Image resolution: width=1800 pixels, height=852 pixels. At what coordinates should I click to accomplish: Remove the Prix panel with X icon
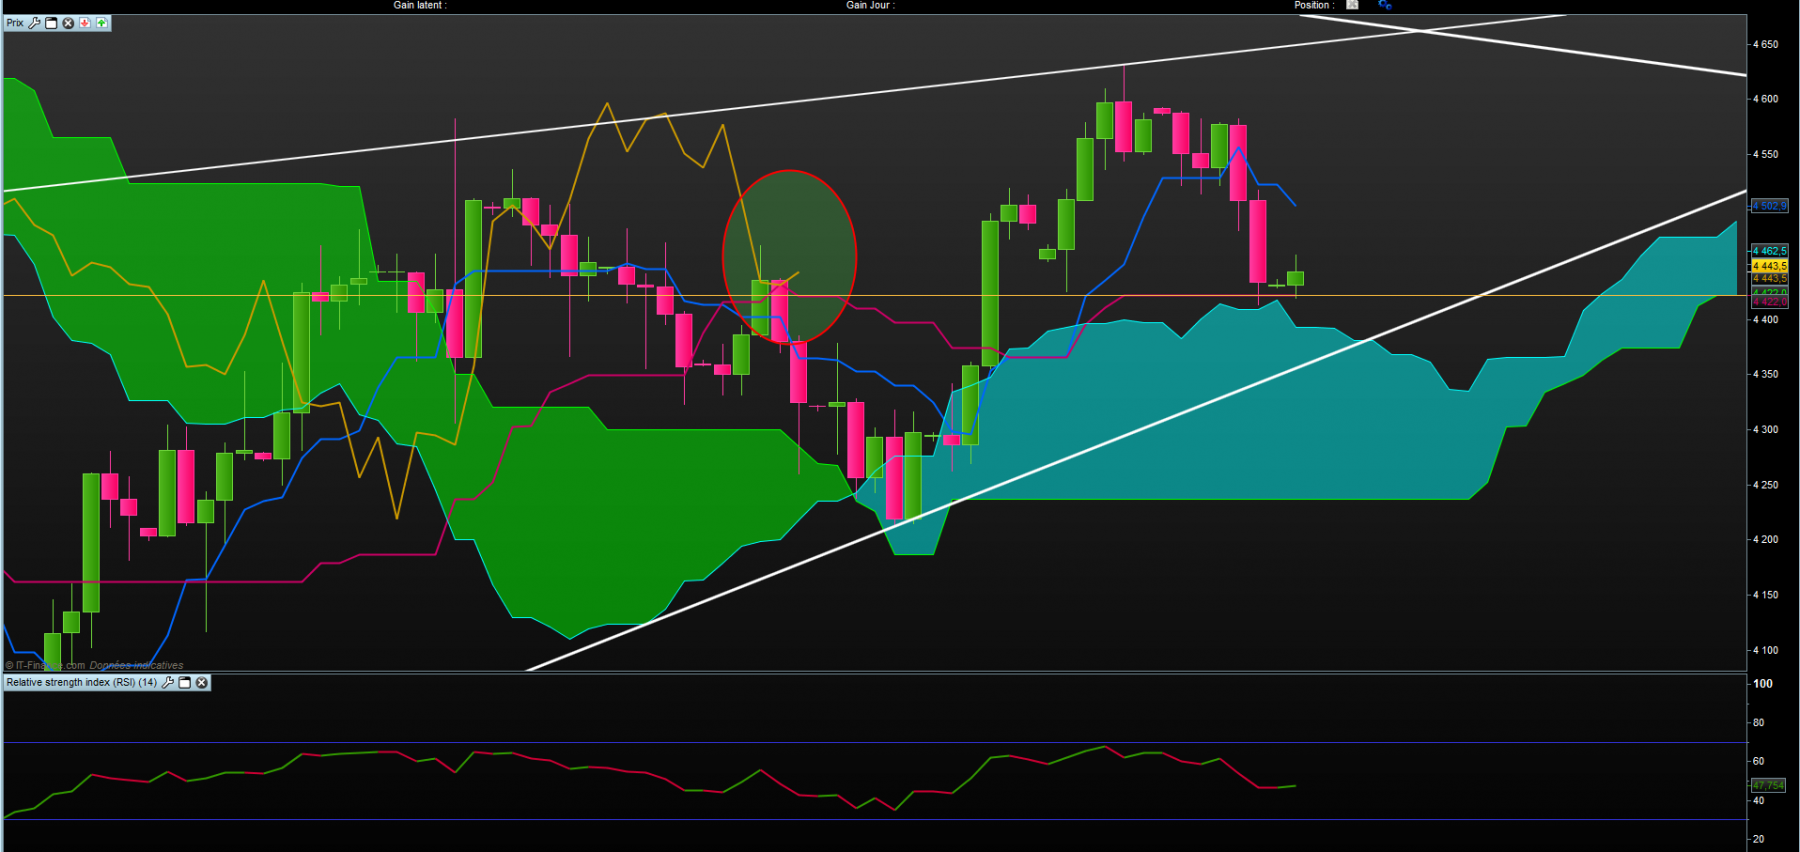(68, 23)
